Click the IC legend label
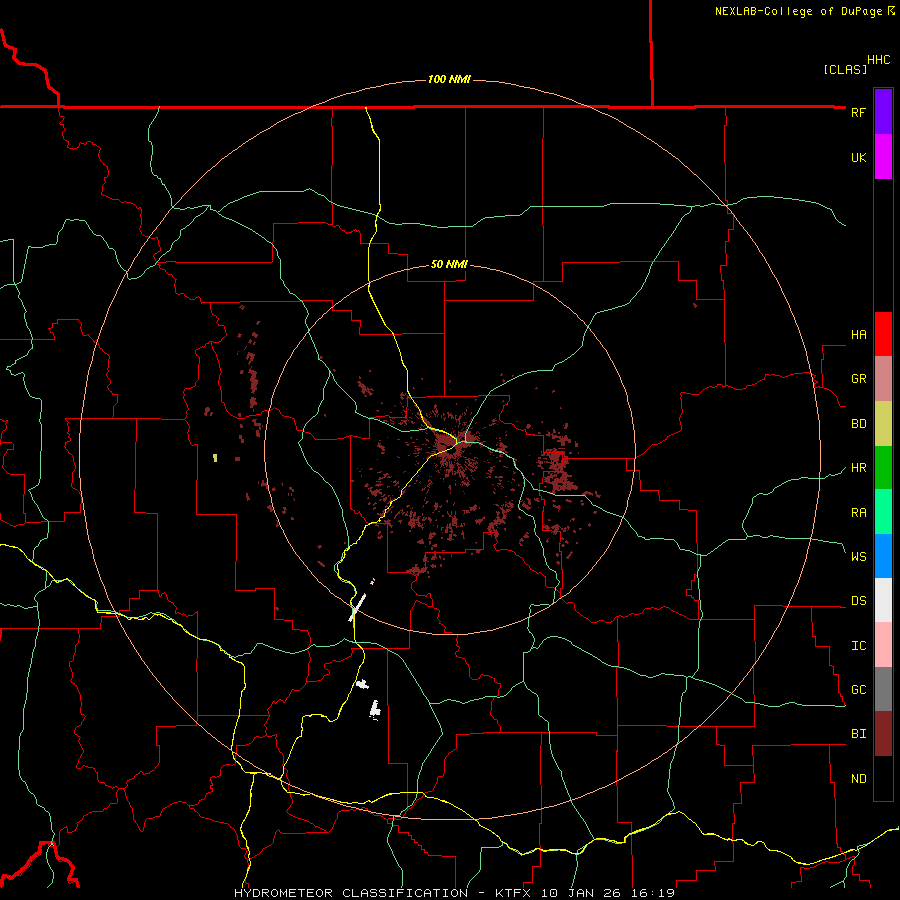Viewport: 900px width, 900px height. [858, 646]
